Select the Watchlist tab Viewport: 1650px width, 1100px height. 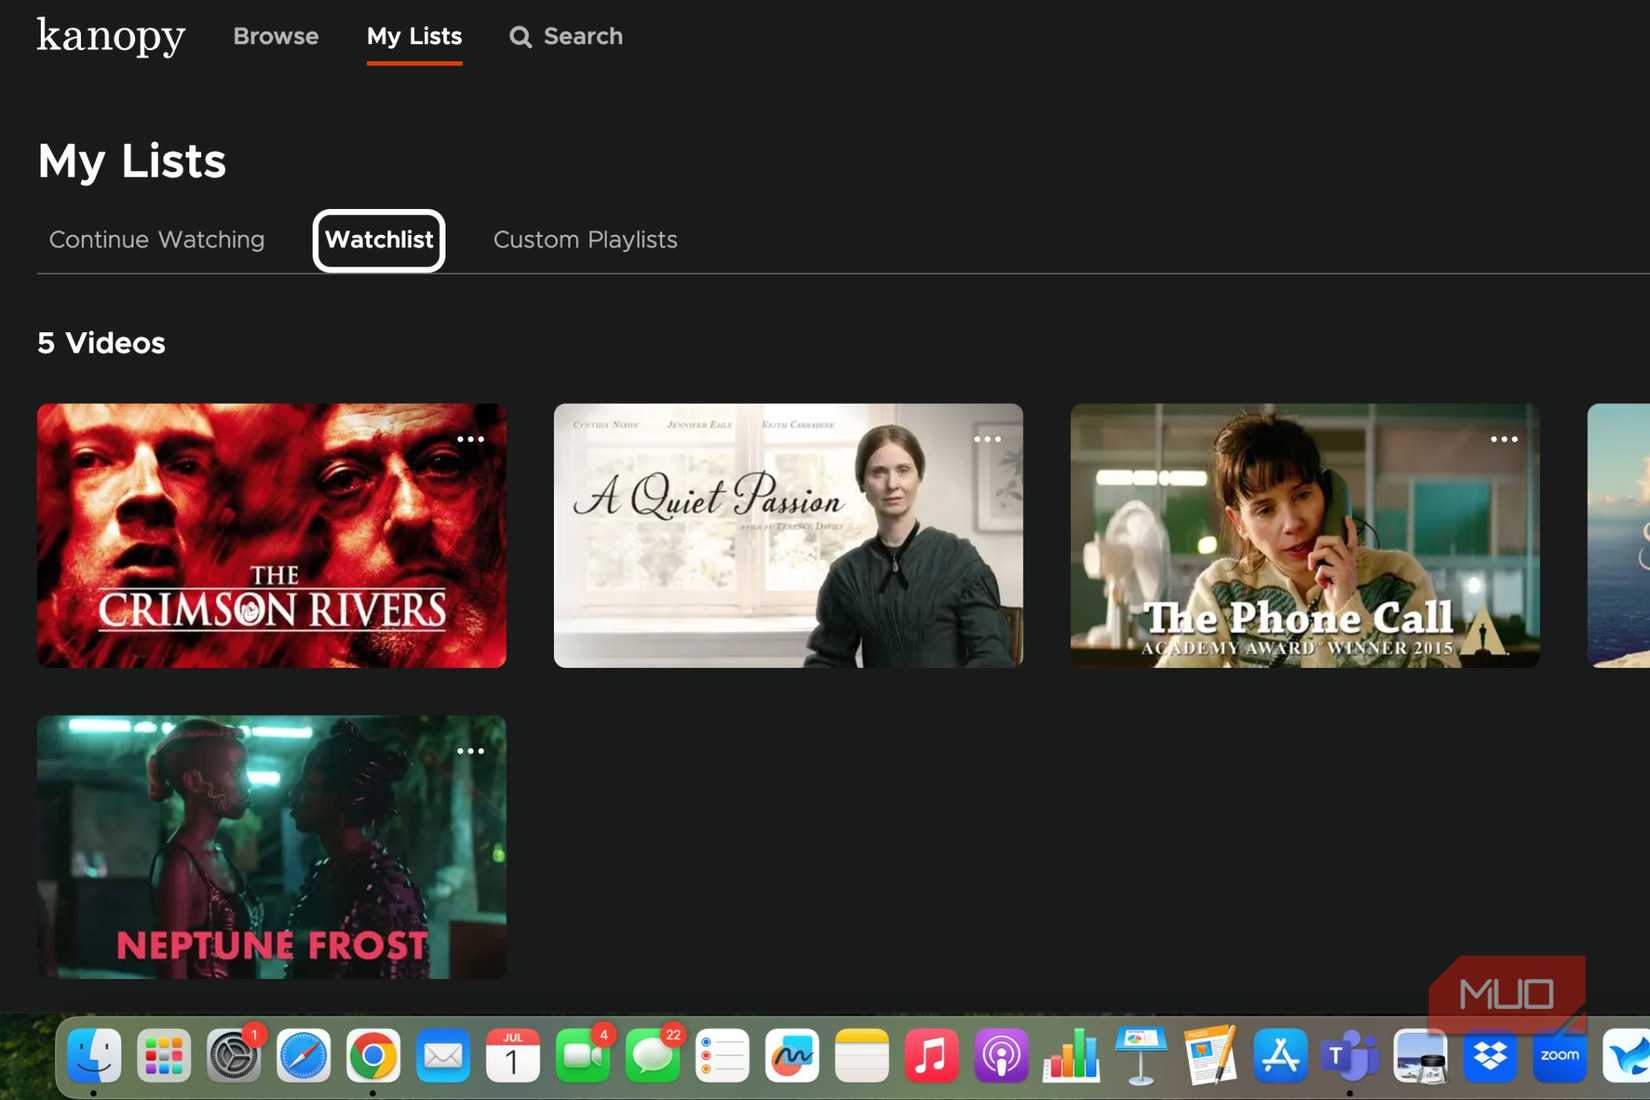click(379, 240)
